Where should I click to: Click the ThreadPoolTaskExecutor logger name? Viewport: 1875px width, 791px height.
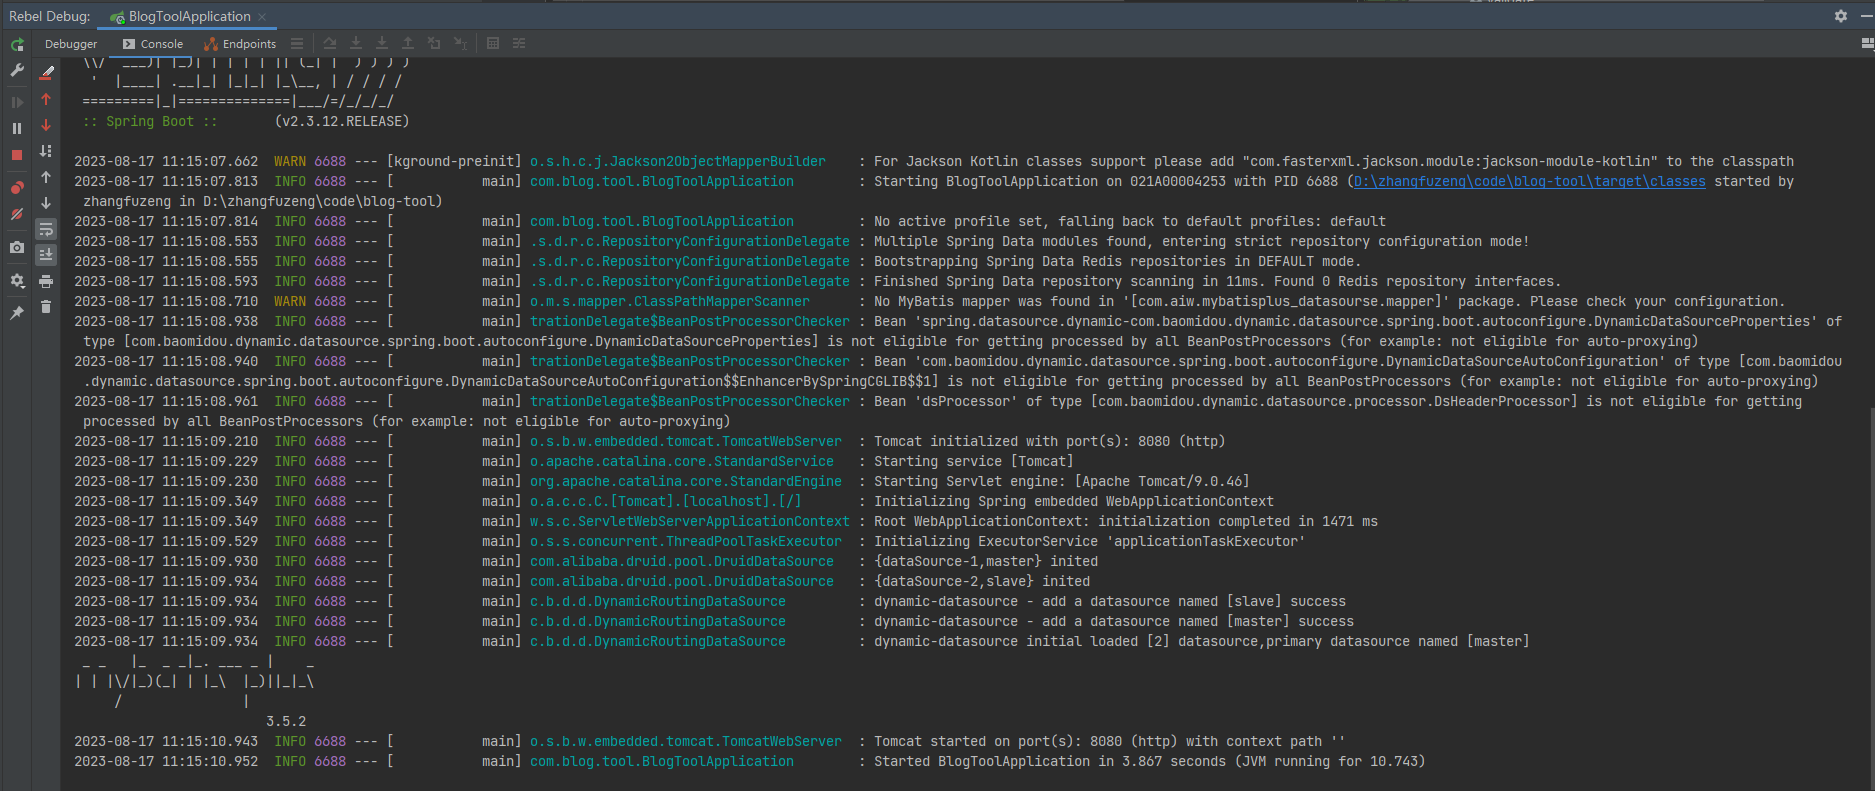(x=686, y=541)
